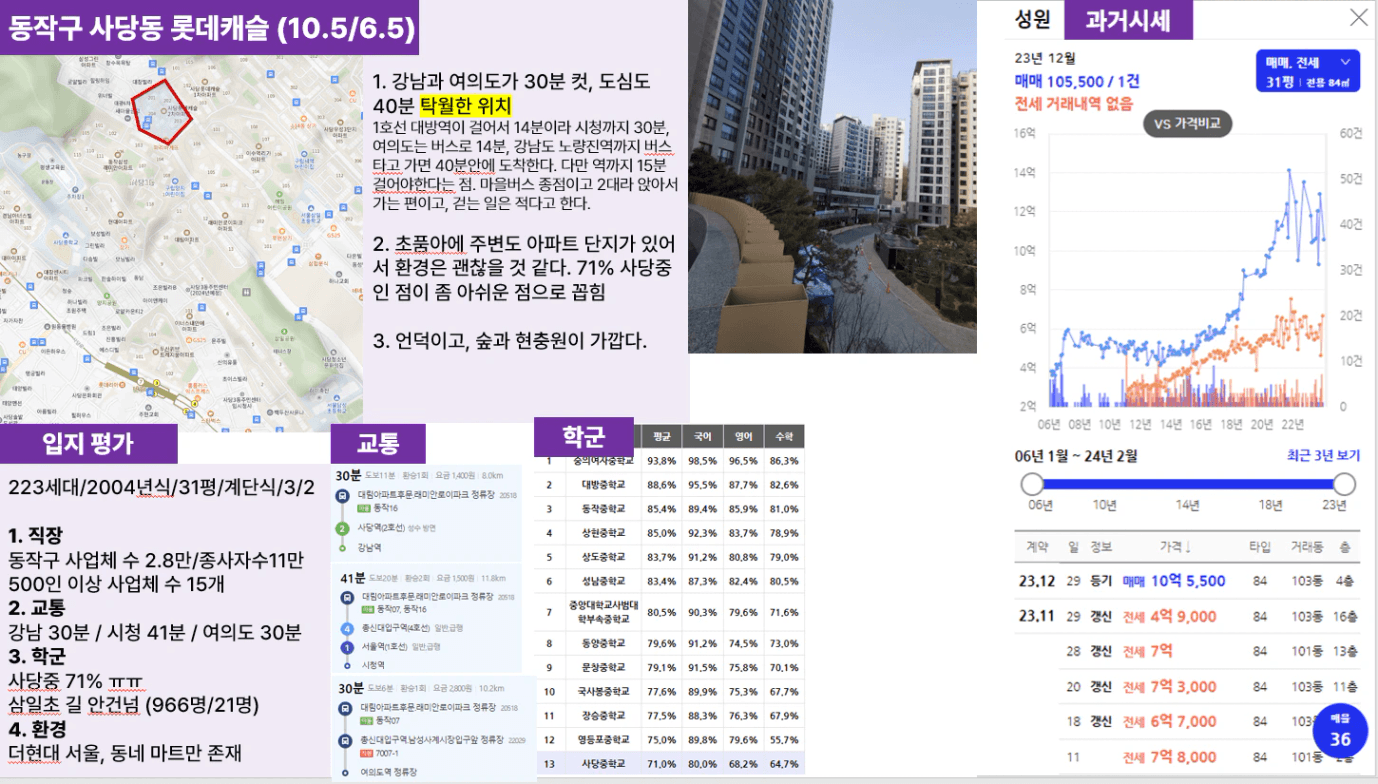Screen dimensions: 1378x784
Task: Click the 최근 3년 보기 link
Action: pos(1323,456)
